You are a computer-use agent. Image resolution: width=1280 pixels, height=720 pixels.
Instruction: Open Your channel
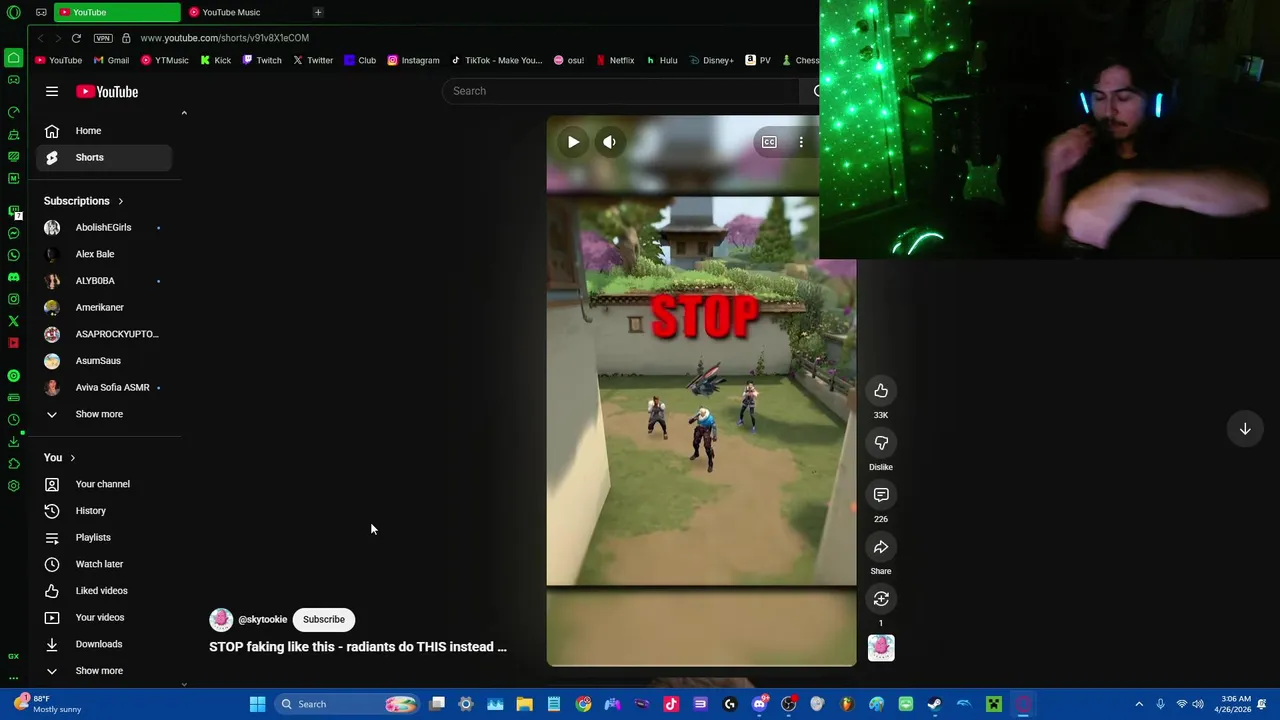coord(104,484)
